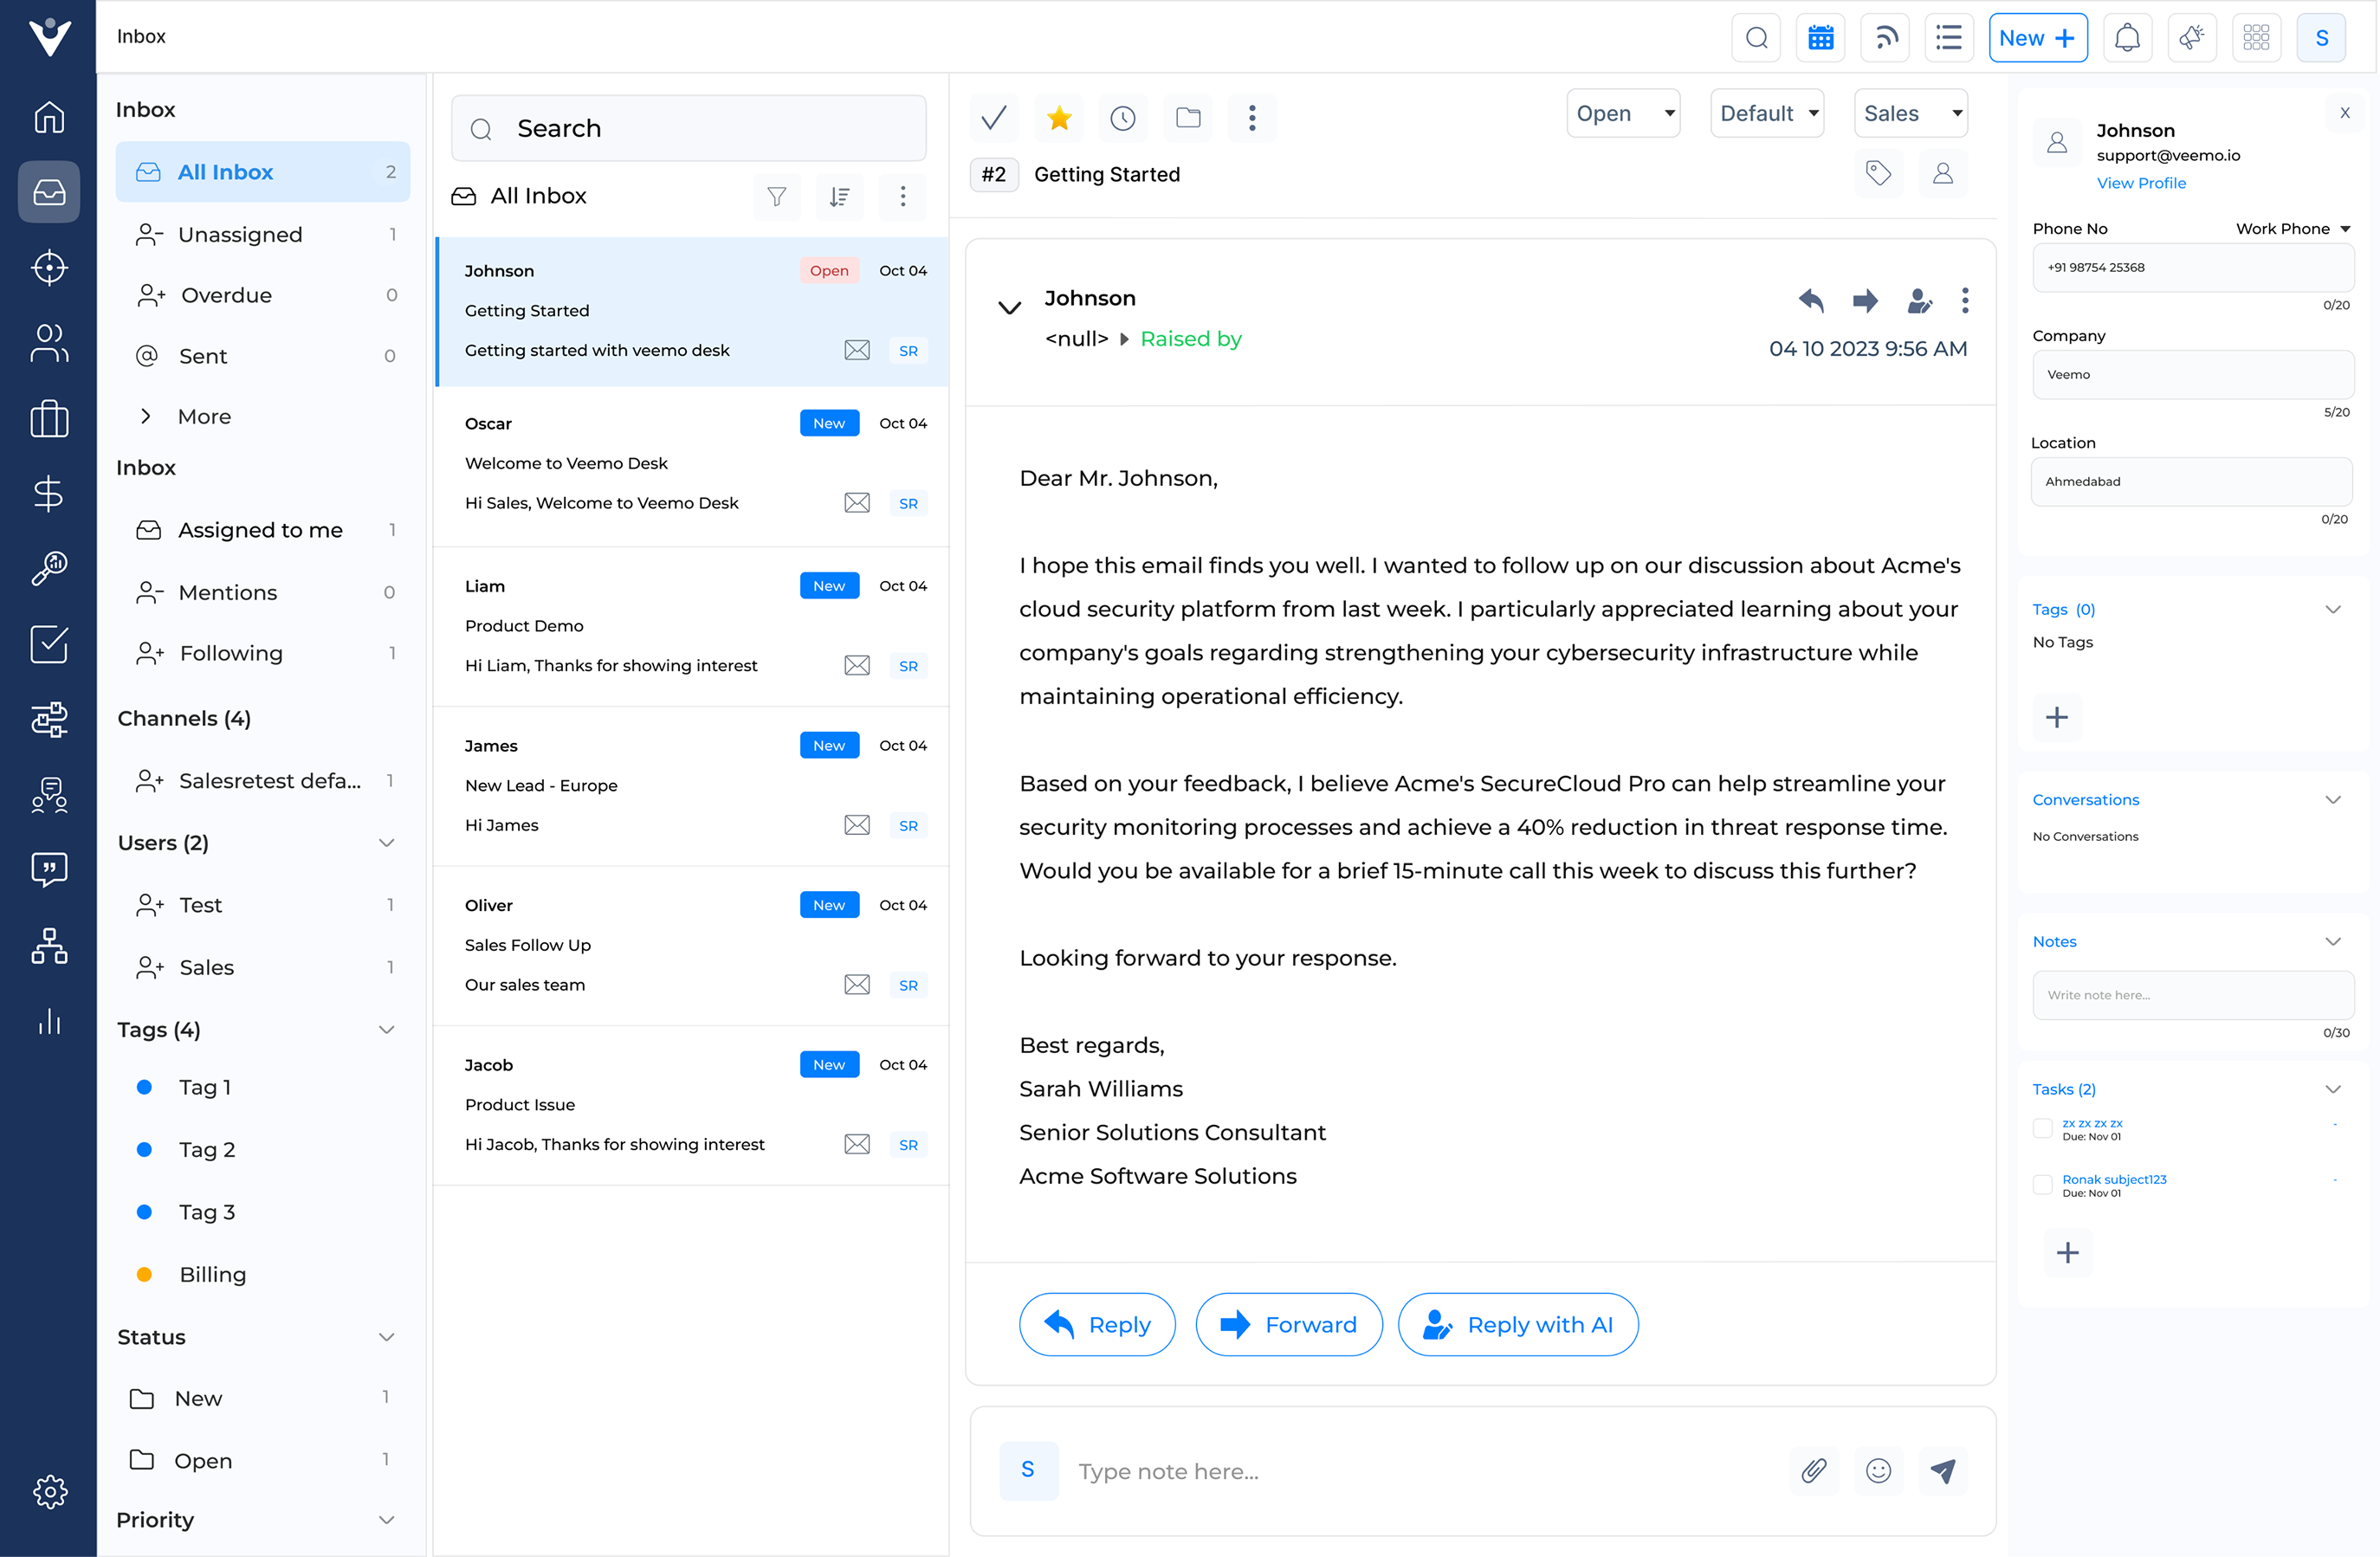Click the notifications bell icon
The image size is (2380, 1557).
(2127, 38)
